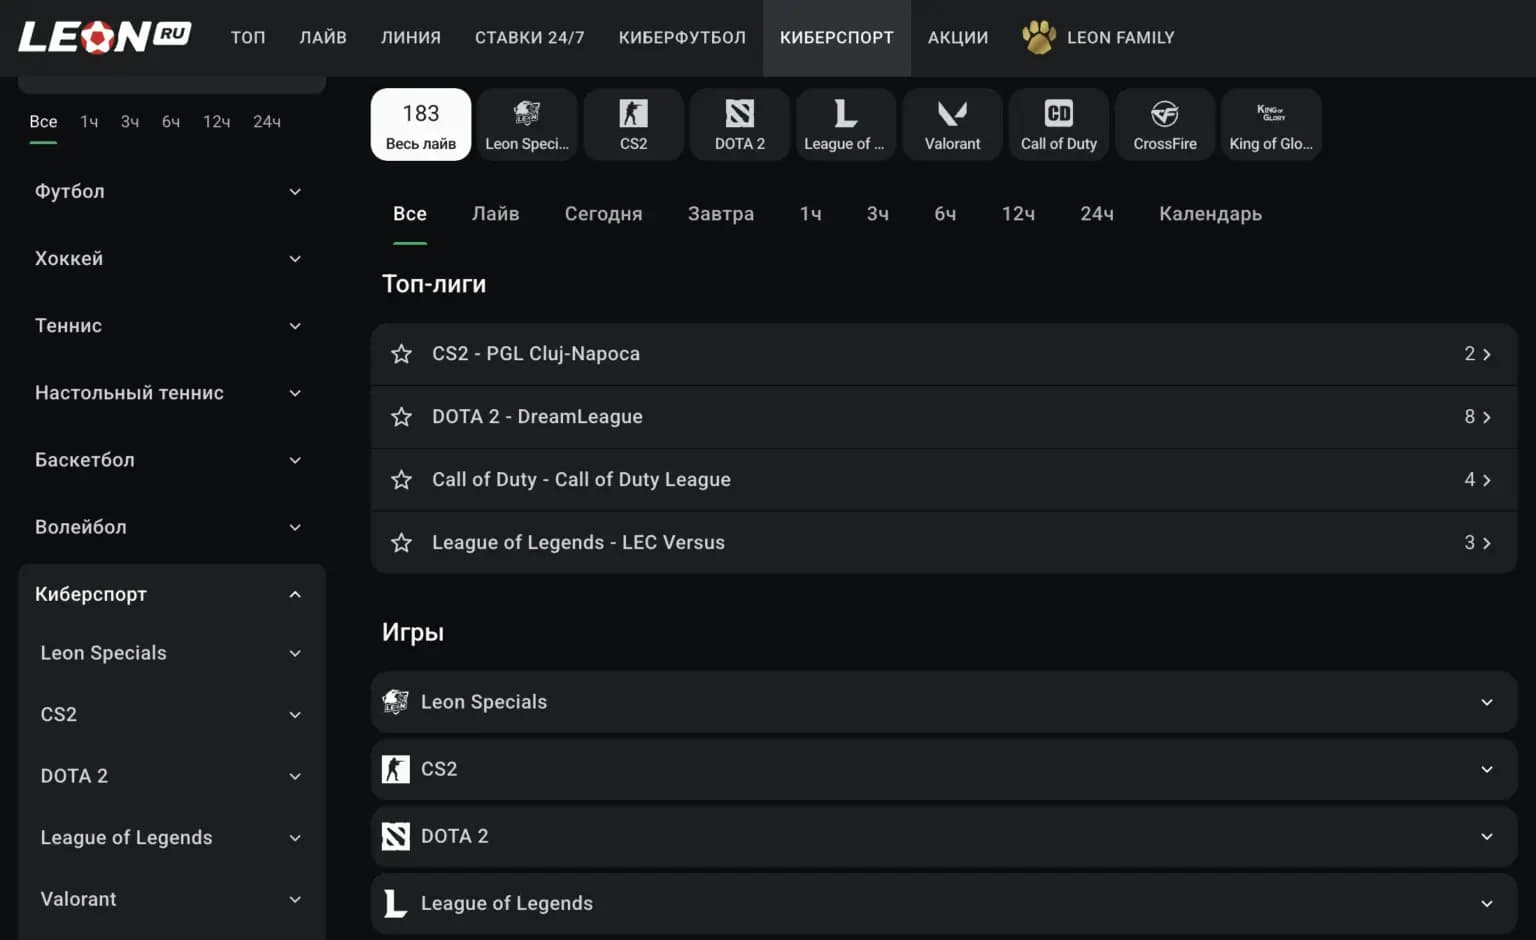Screen dimensions: 1536x940
Task: Select sidebar 1ч time filter
Action: [90, 122]
